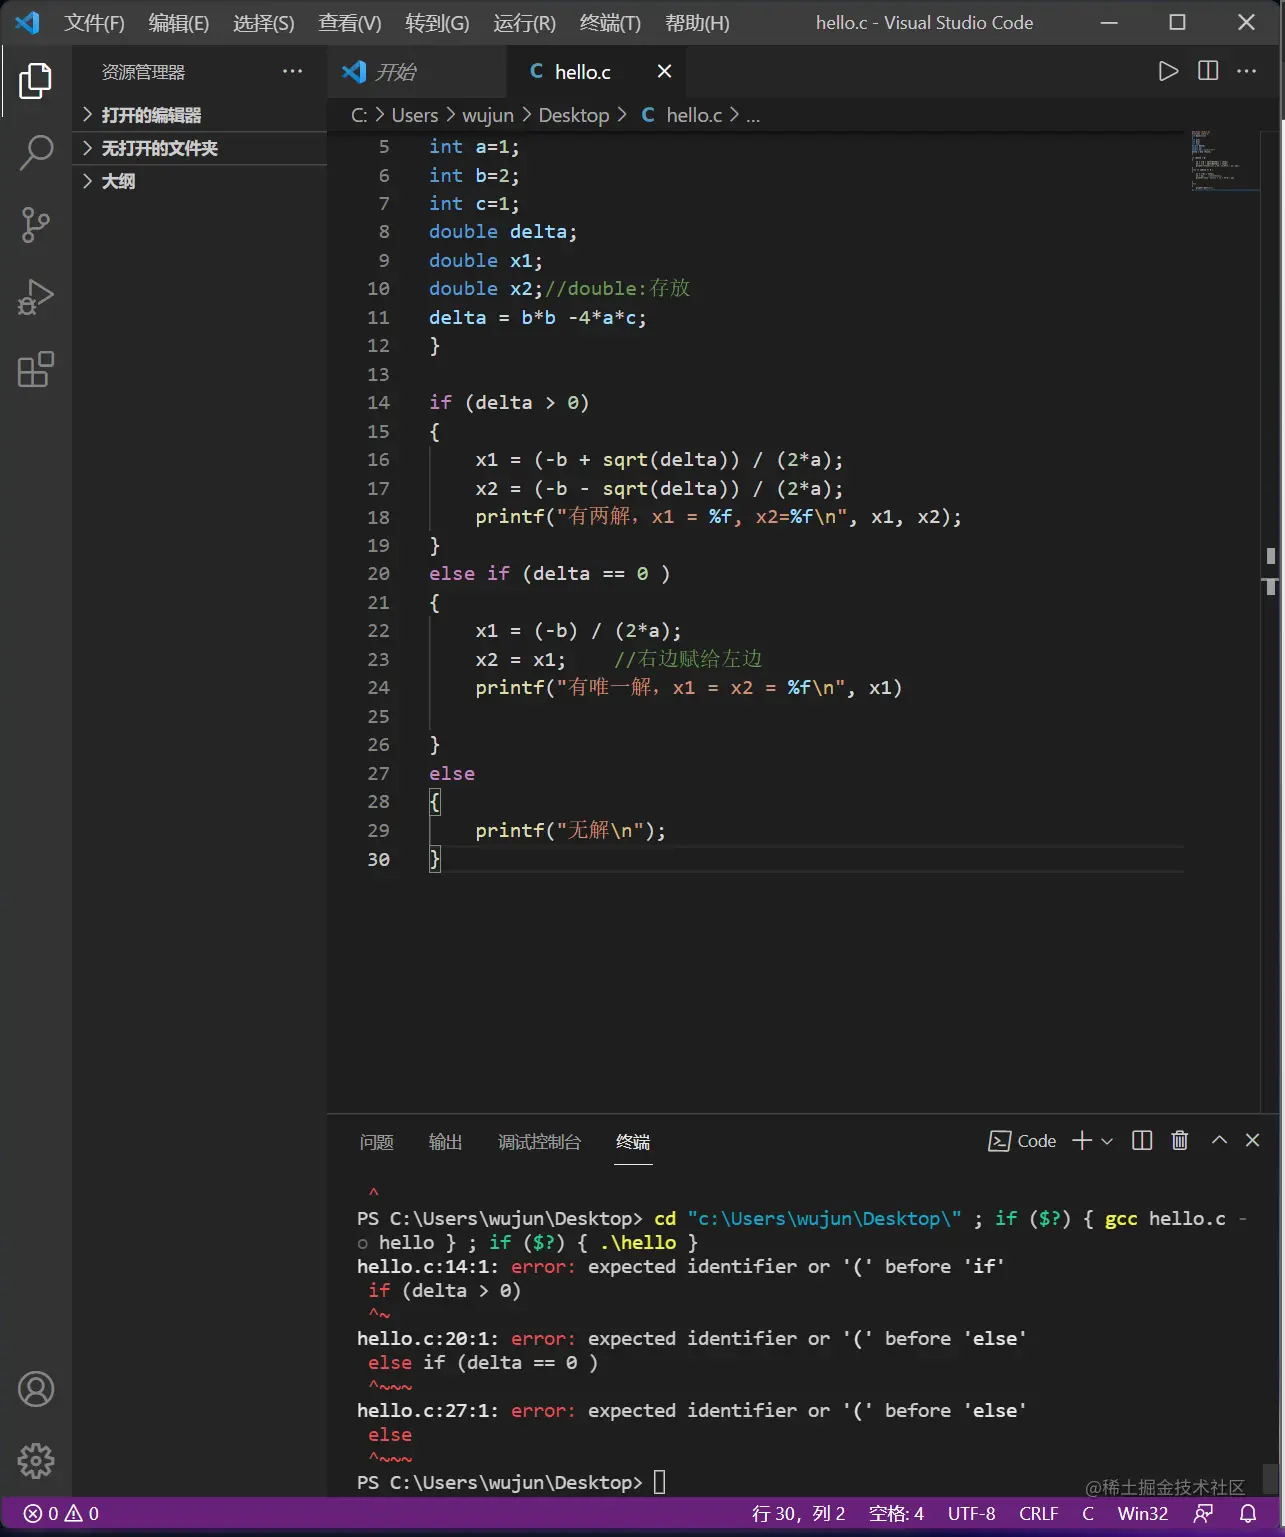
Task: Click the errors and warnings status indicator
Action: [61, 1514]
